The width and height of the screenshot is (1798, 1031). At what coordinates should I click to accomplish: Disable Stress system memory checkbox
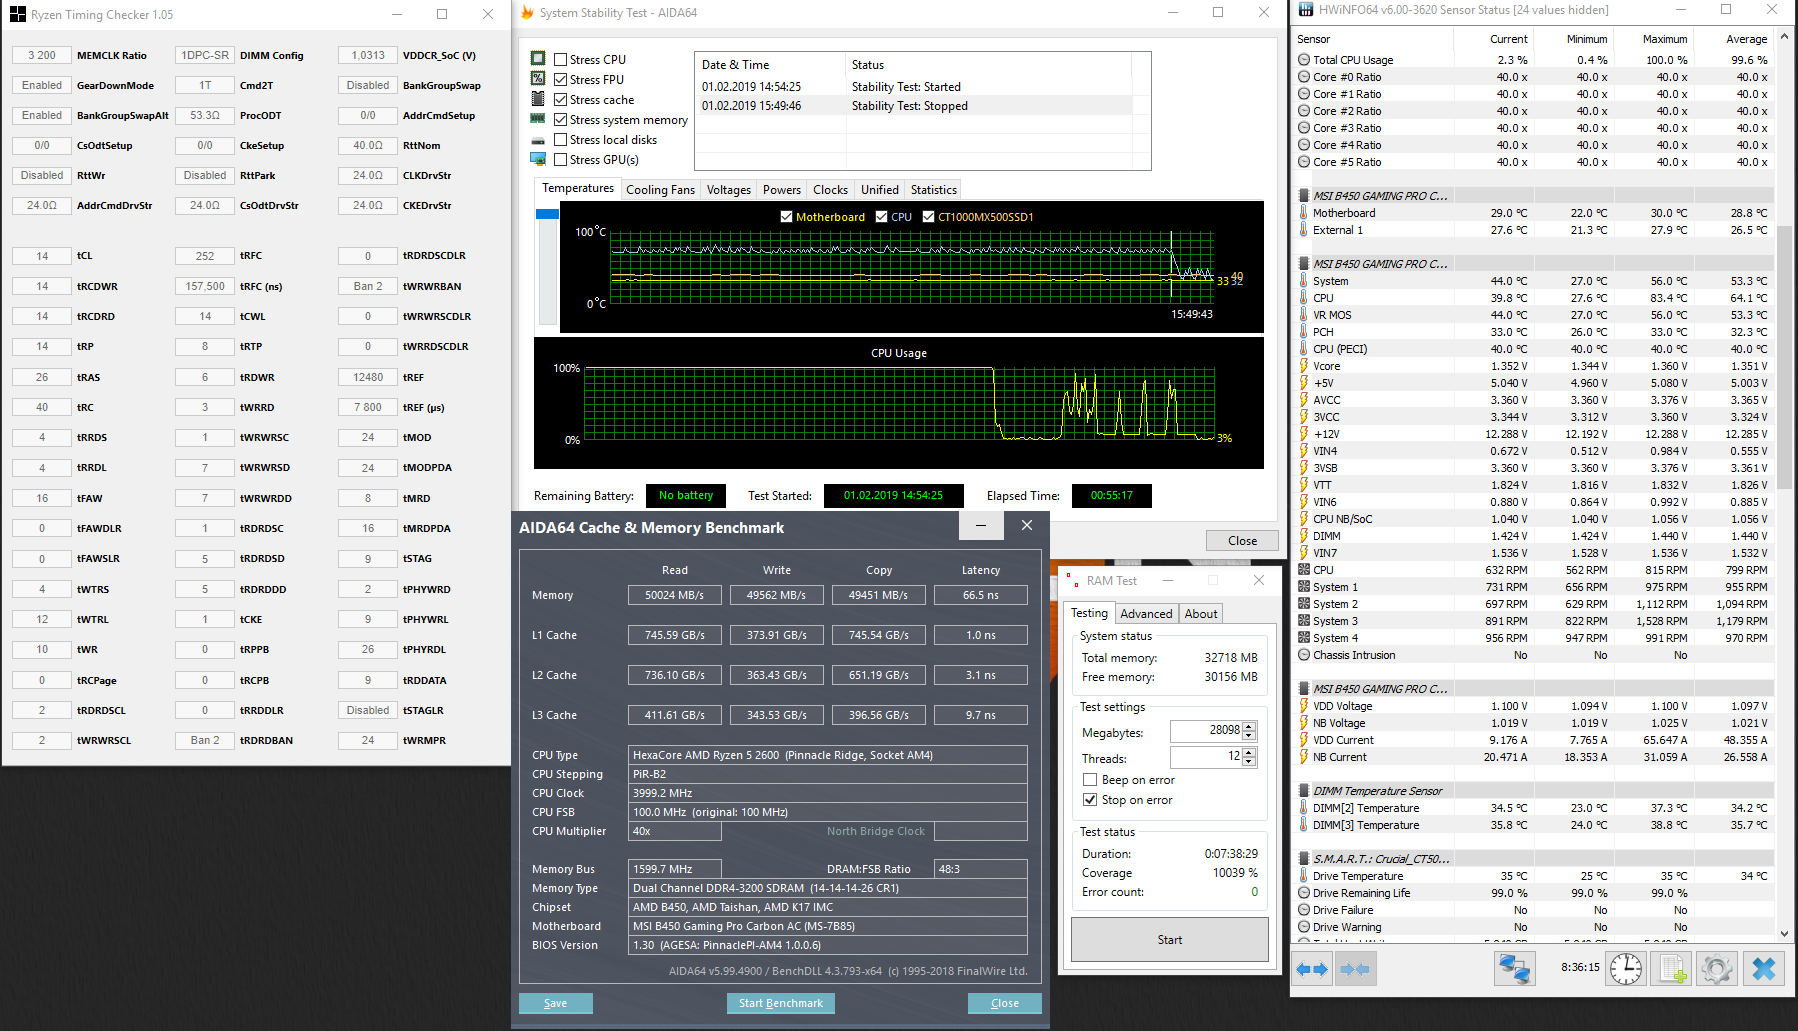561,120
